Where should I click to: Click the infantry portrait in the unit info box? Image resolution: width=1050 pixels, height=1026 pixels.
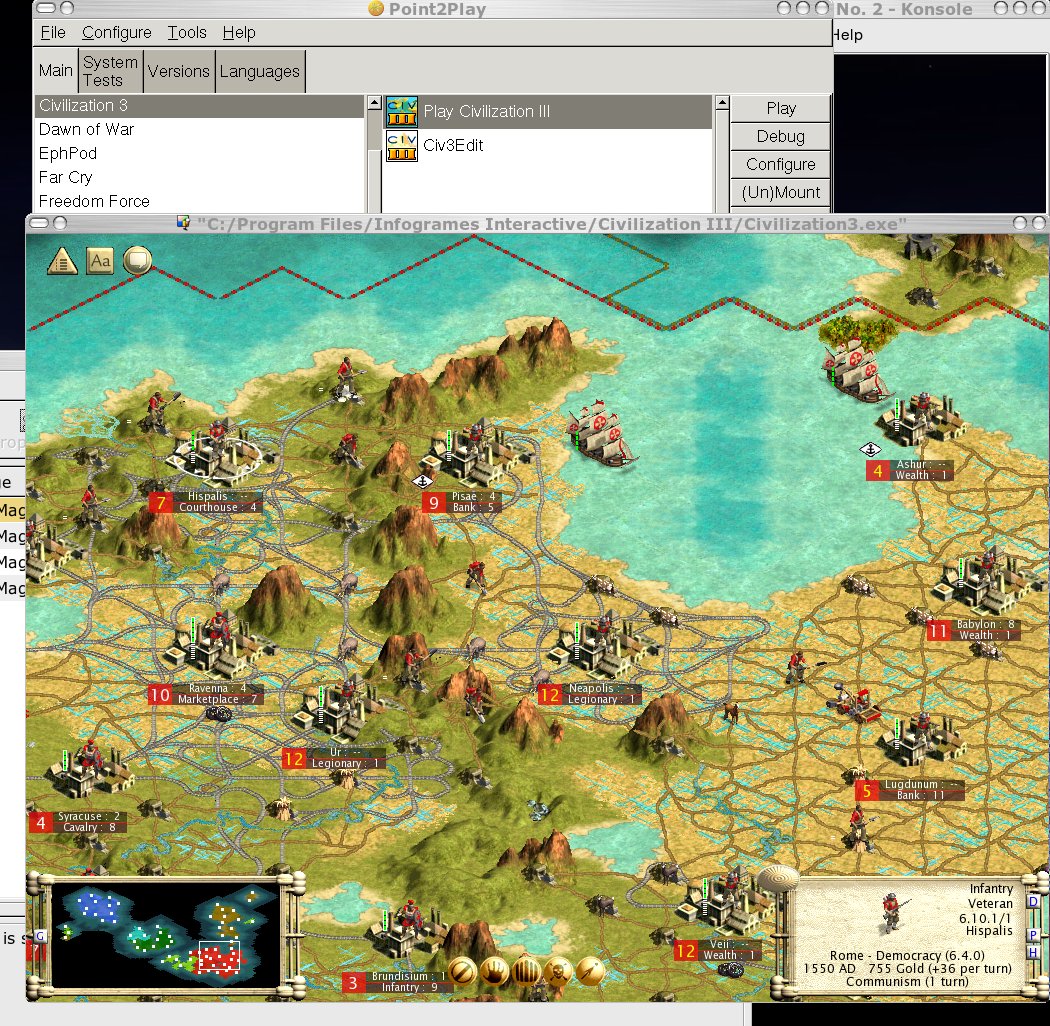[892, 911]
